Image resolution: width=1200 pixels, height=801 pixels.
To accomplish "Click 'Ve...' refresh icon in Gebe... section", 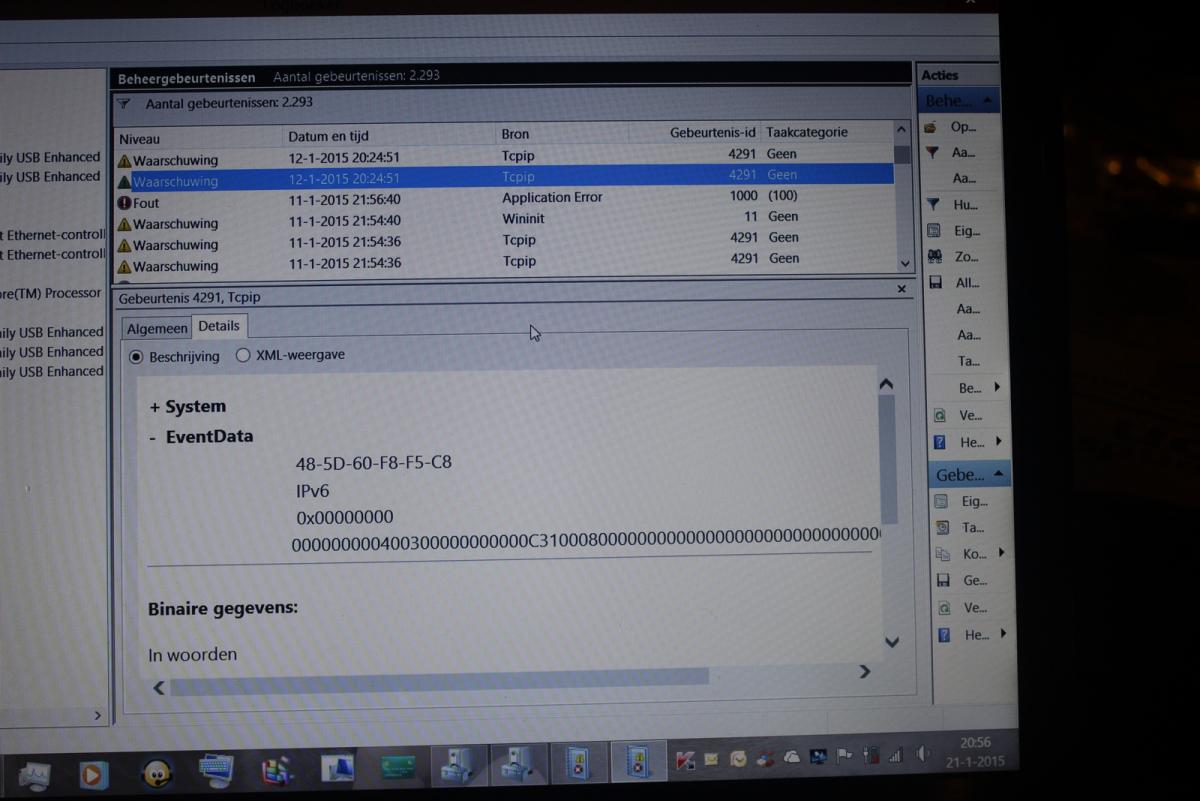I will click(x=943, y=607).
